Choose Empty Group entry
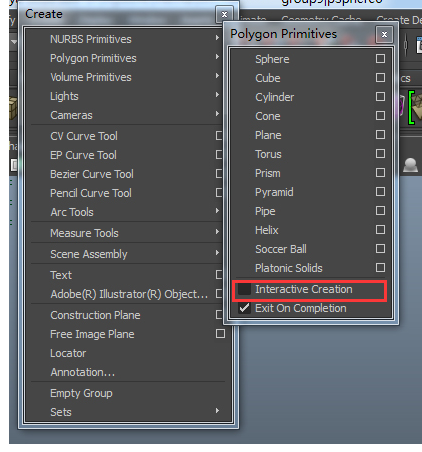Screen dimensions: 422x452 point(81,393)
